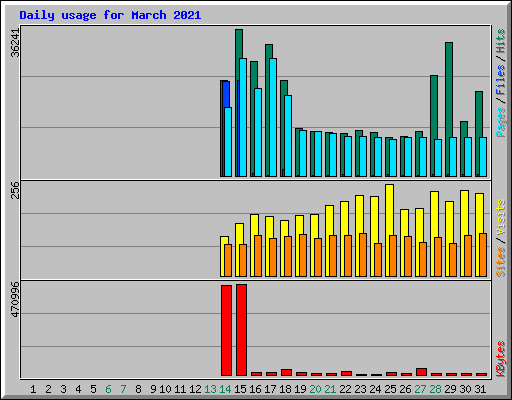Click the 'Pages' legend text

pos(500,122)
